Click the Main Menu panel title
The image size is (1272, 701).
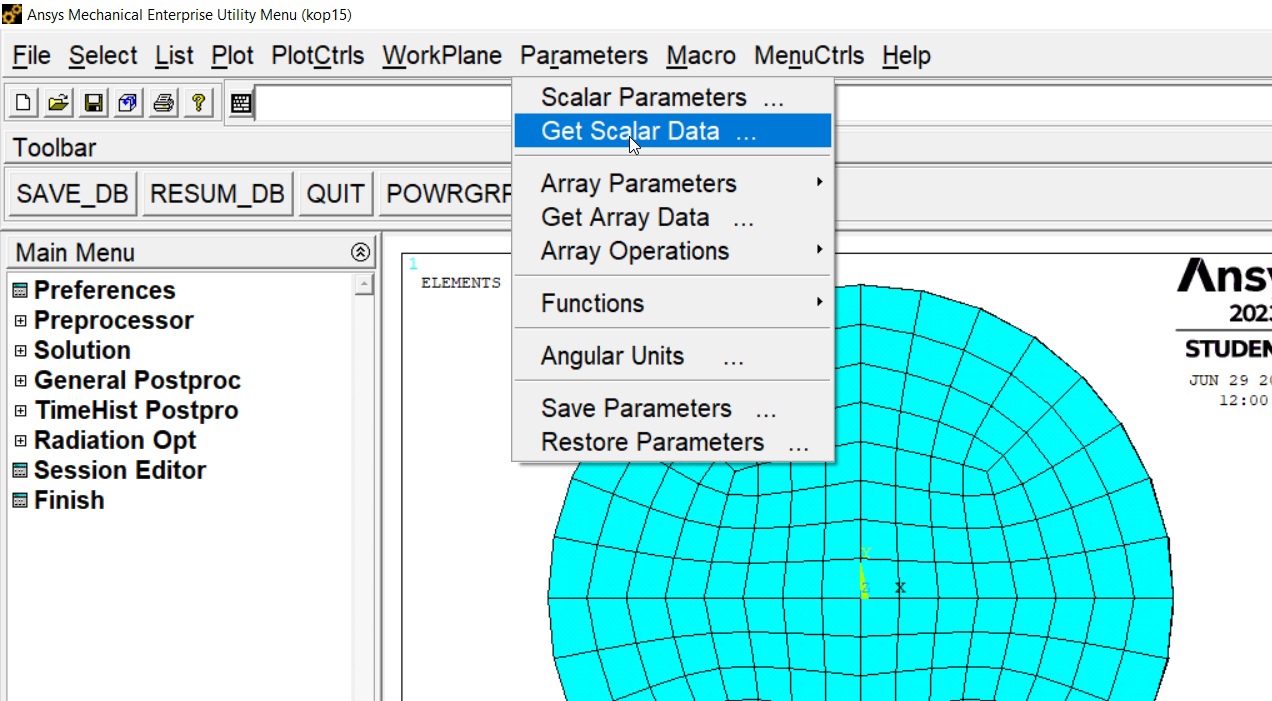pyautogui.click(x=75, y=253)
